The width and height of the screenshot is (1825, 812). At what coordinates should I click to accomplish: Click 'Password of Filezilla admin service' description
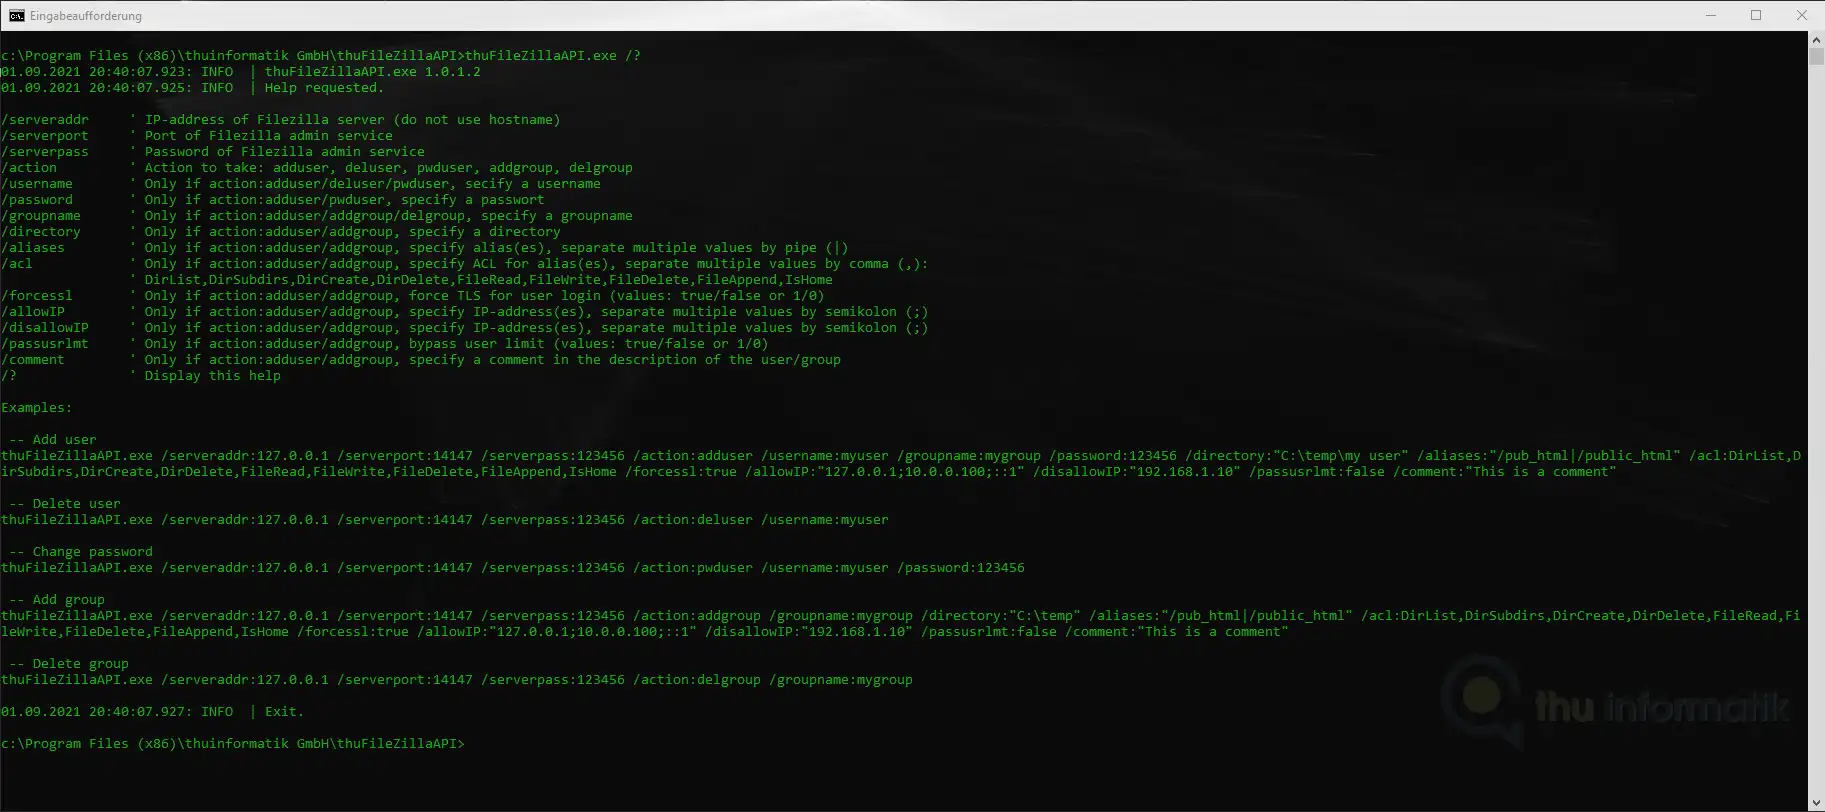(284, 152)
